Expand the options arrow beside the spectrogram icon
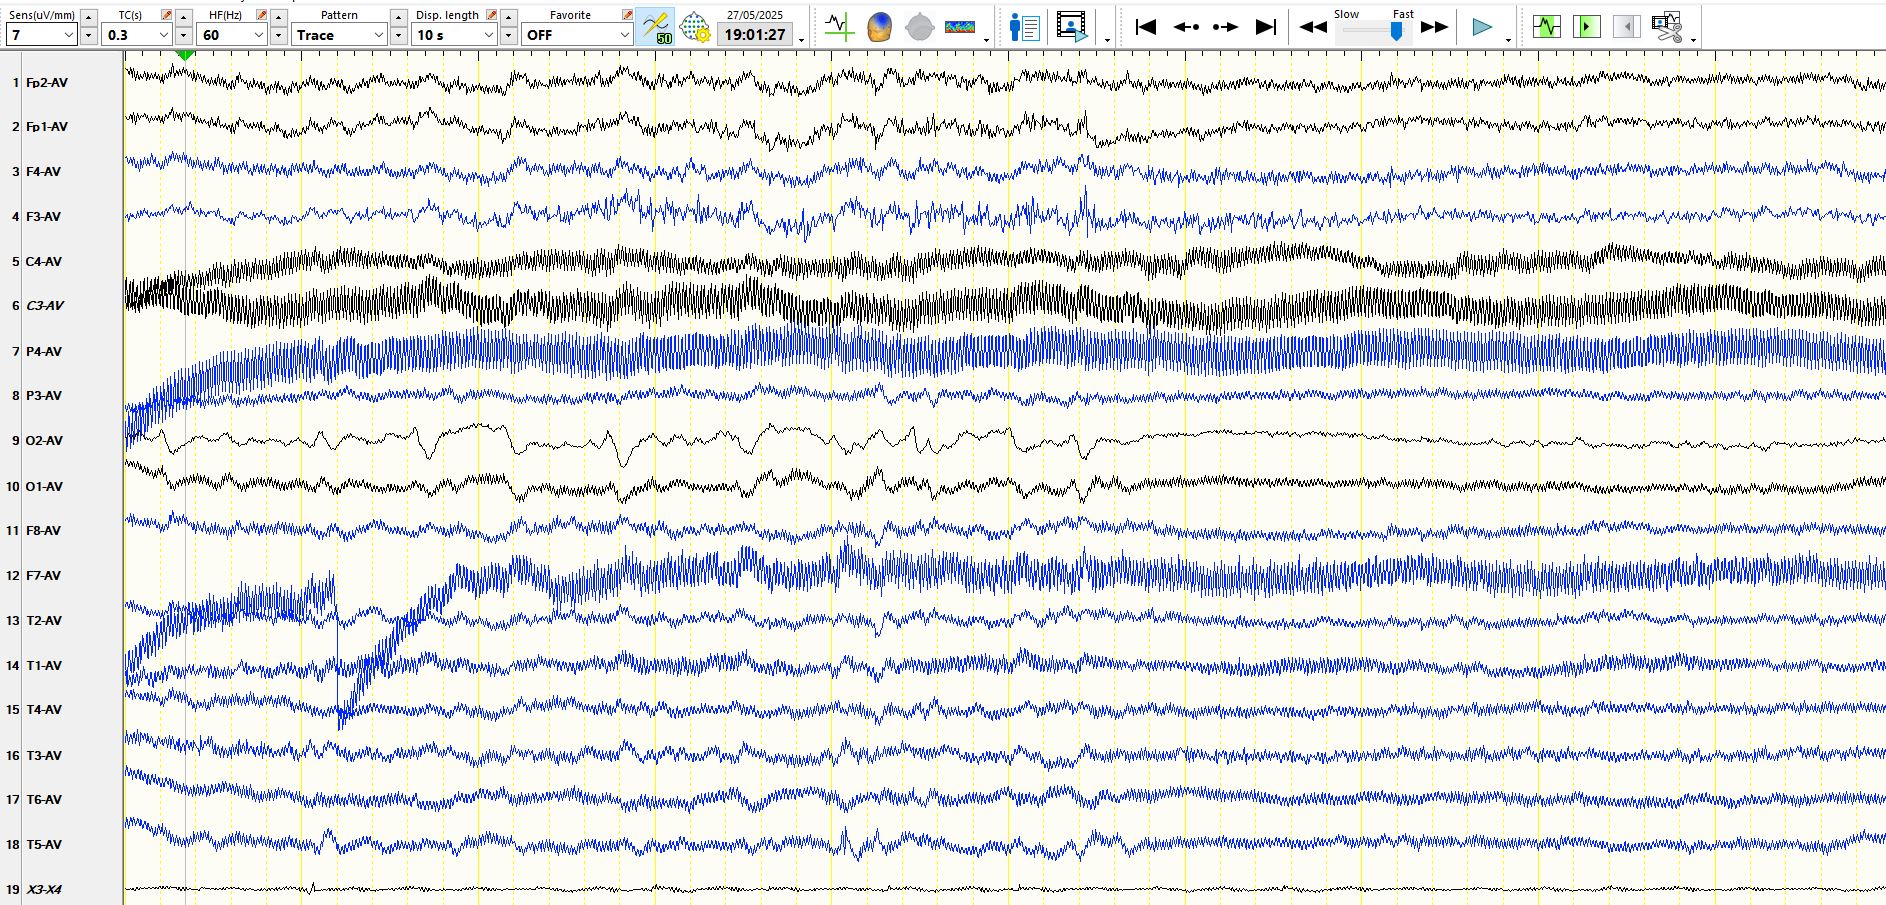The image size is (1886, 905). point(986,40)
